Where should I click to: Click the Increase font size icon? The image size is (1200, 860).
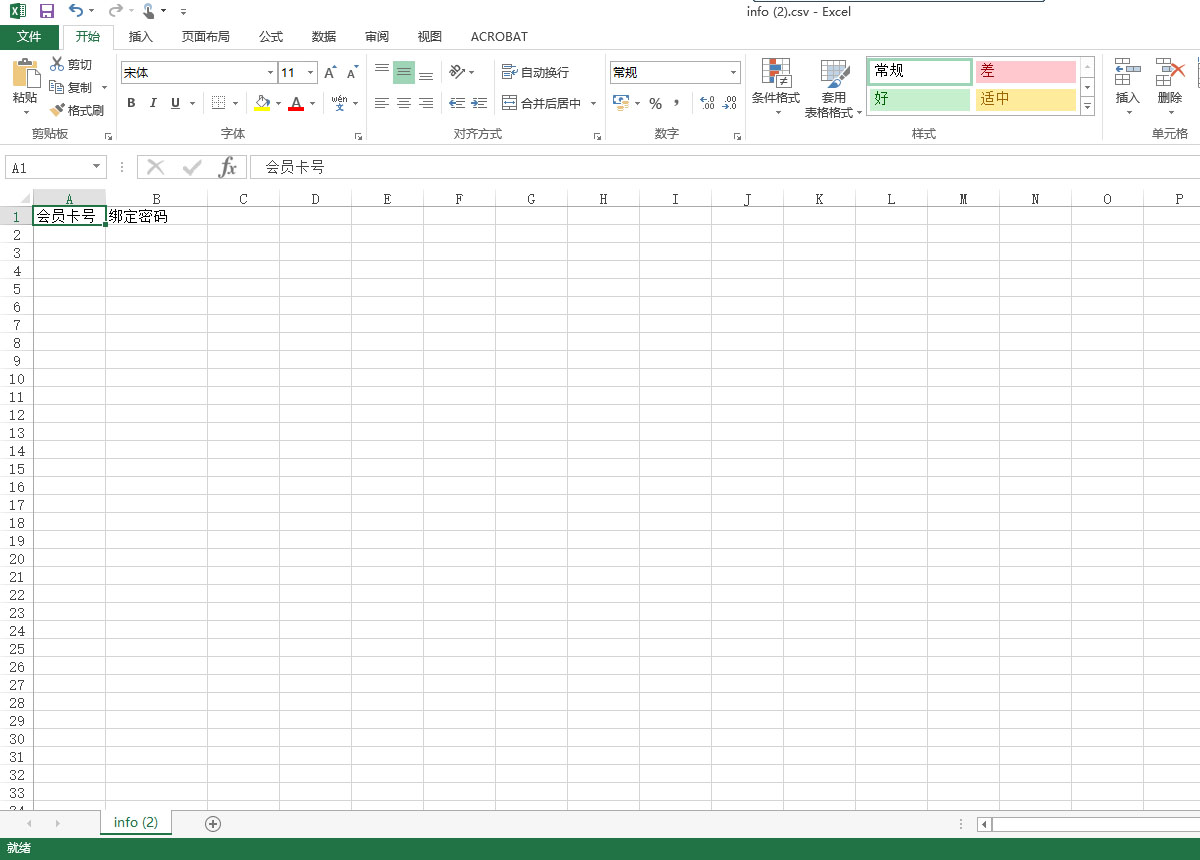pyautogui.click(x=330, y=73)
